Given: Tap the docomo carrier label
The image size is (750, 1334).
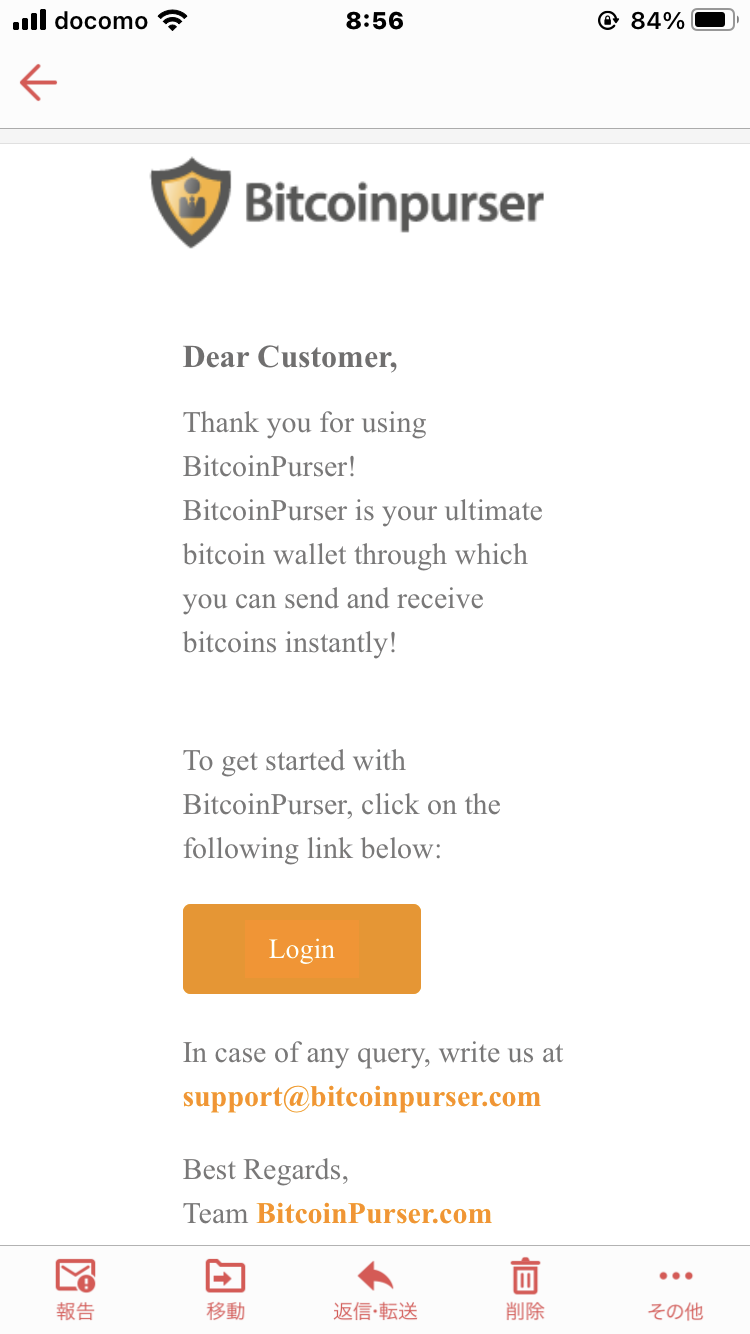Looking at the screenshot, I should point(101,20).
